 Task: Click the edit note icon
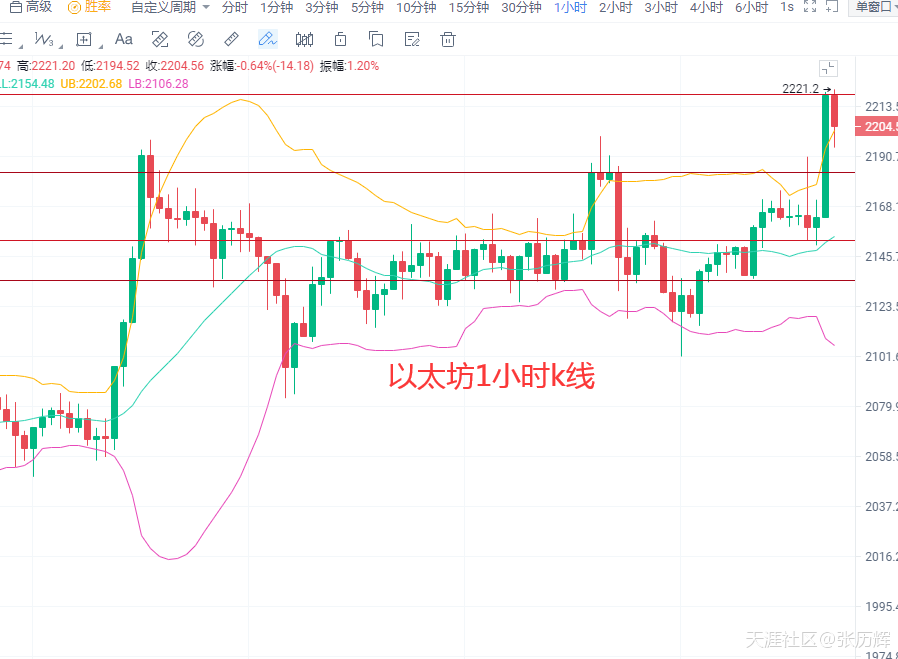tap(412, 40)
